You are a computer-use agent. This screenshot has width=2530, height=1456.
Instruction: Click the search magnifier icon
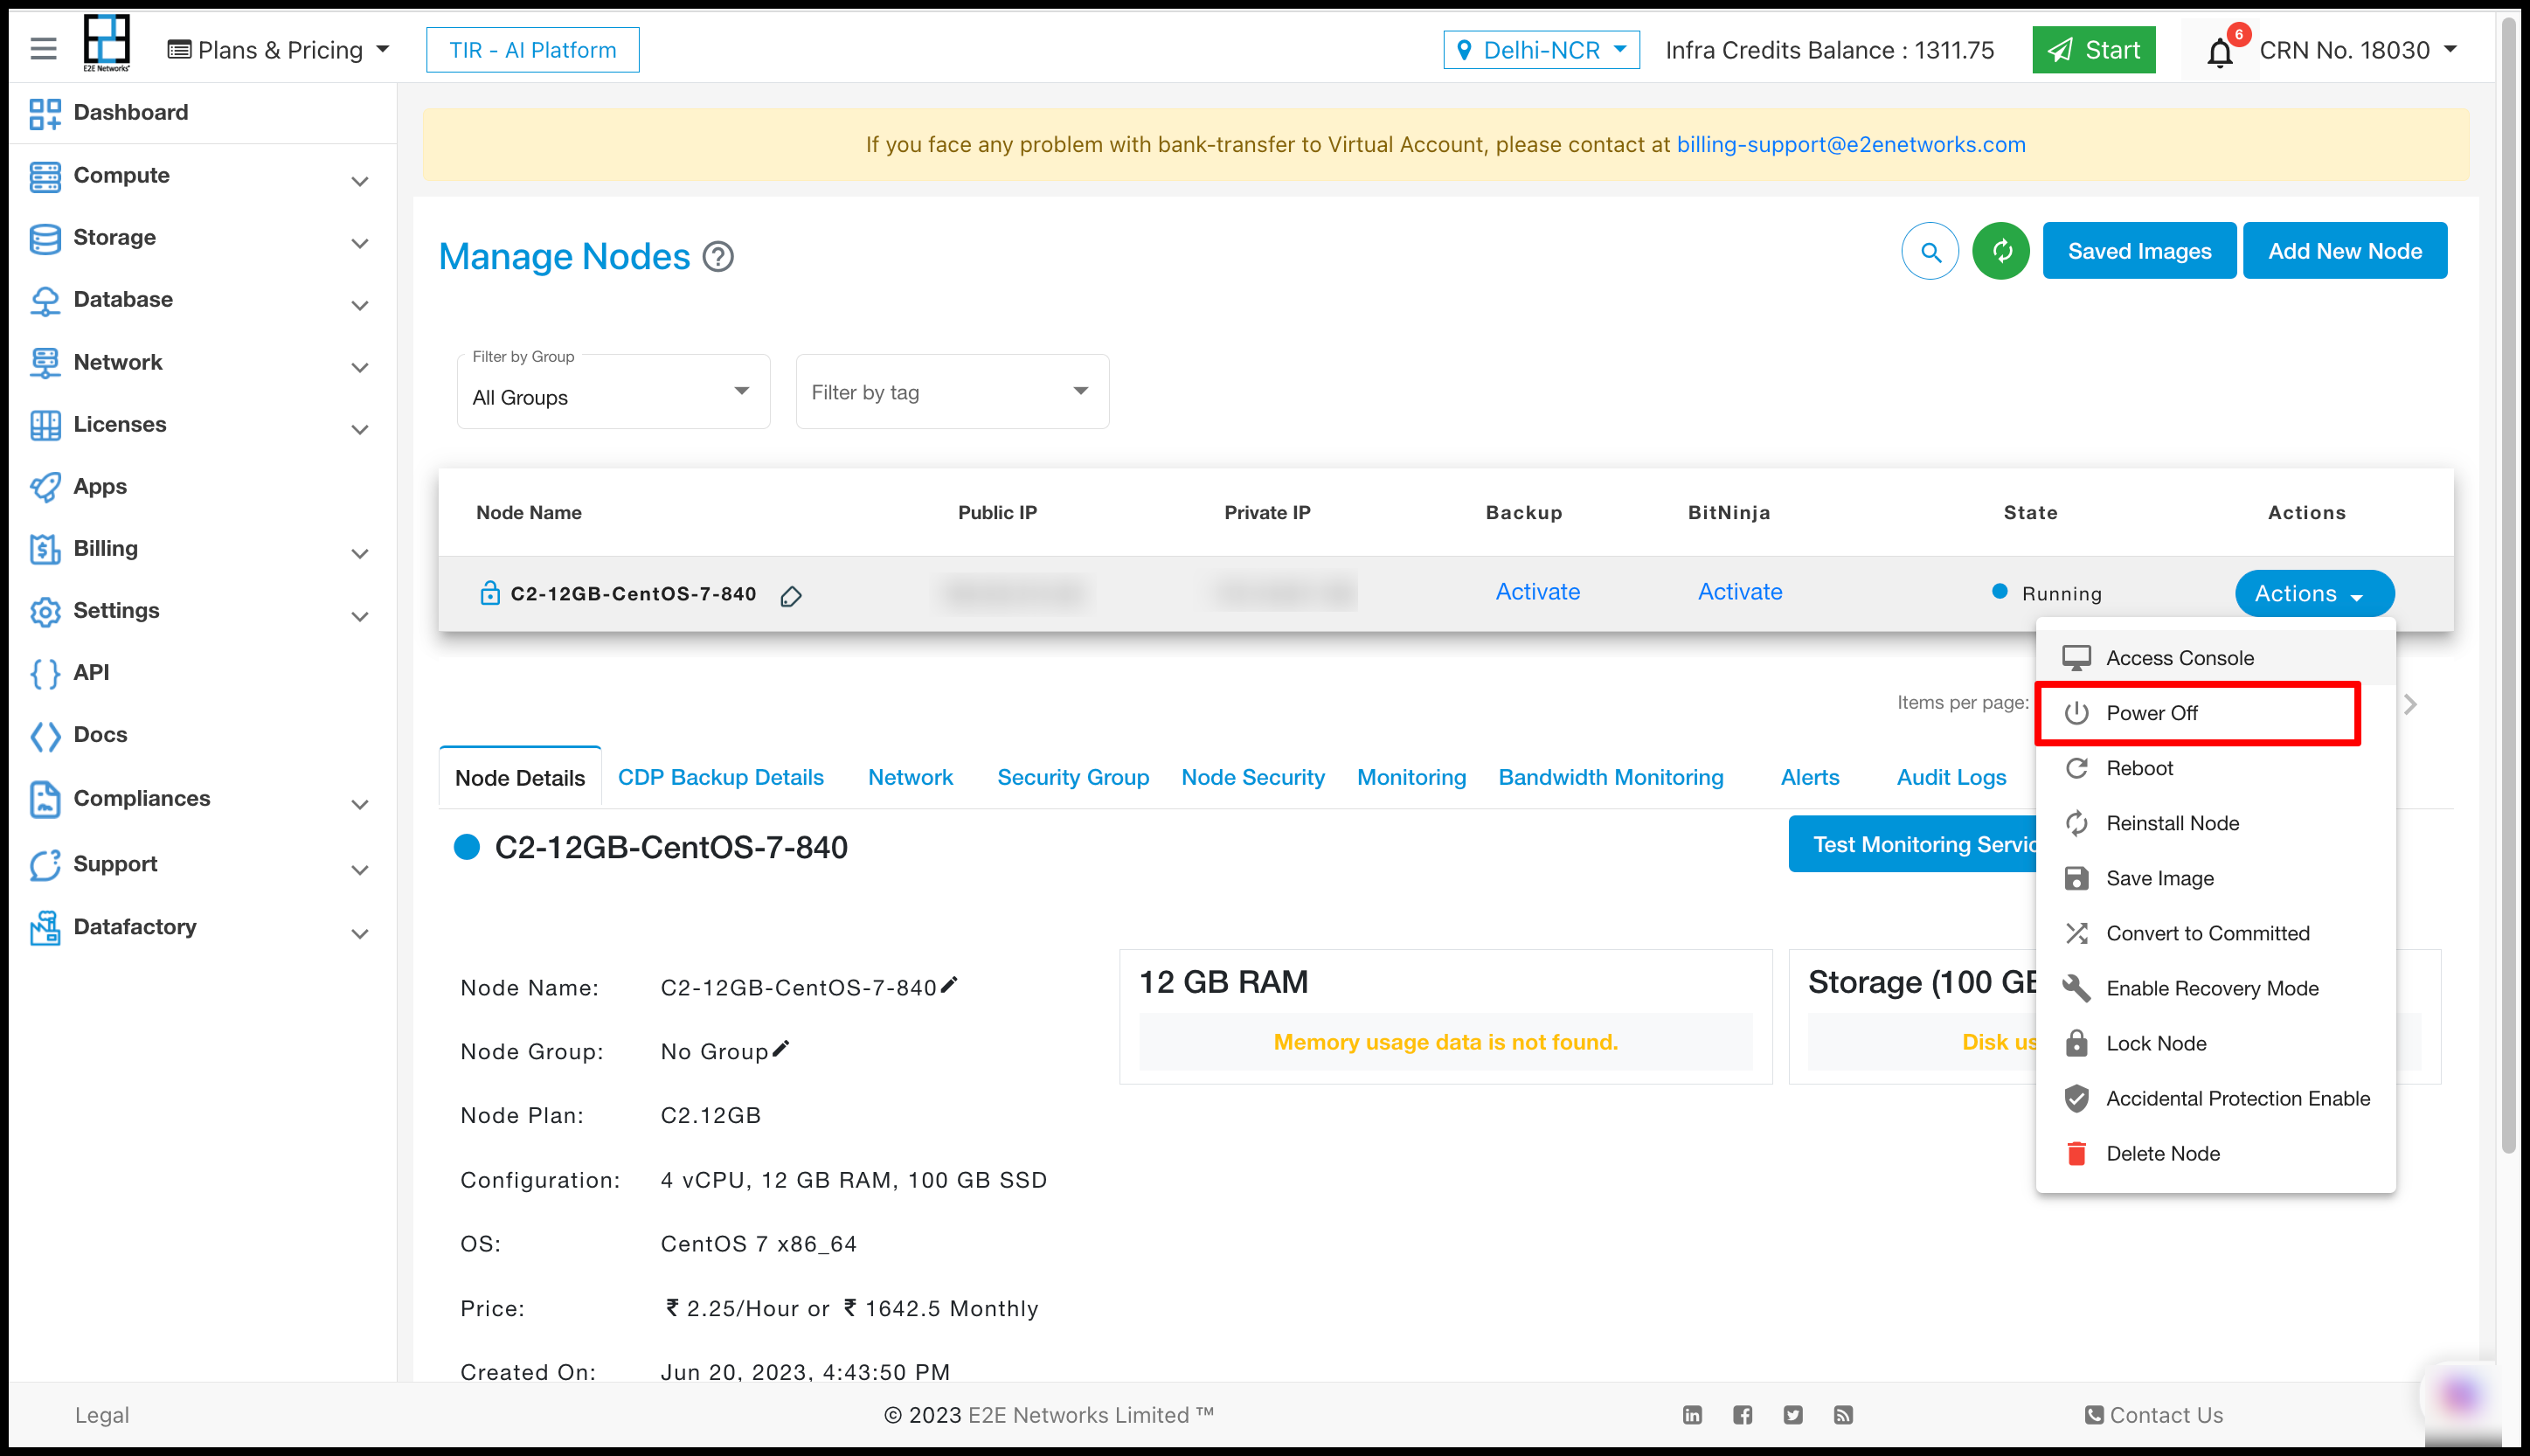coord(1932,250)
